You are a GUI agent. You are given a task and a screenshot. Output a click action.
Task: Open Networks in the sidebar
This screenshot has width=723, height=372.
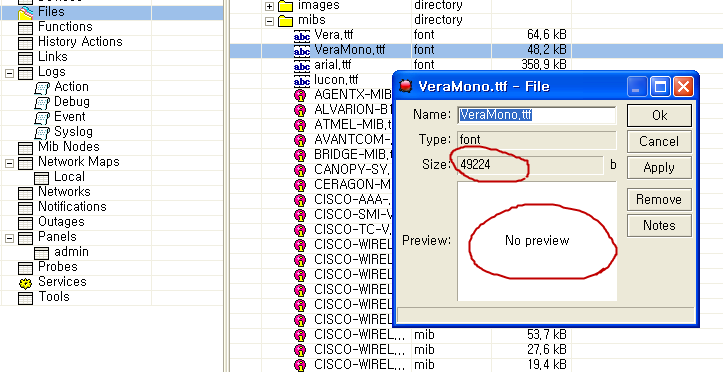click(64, 192)
